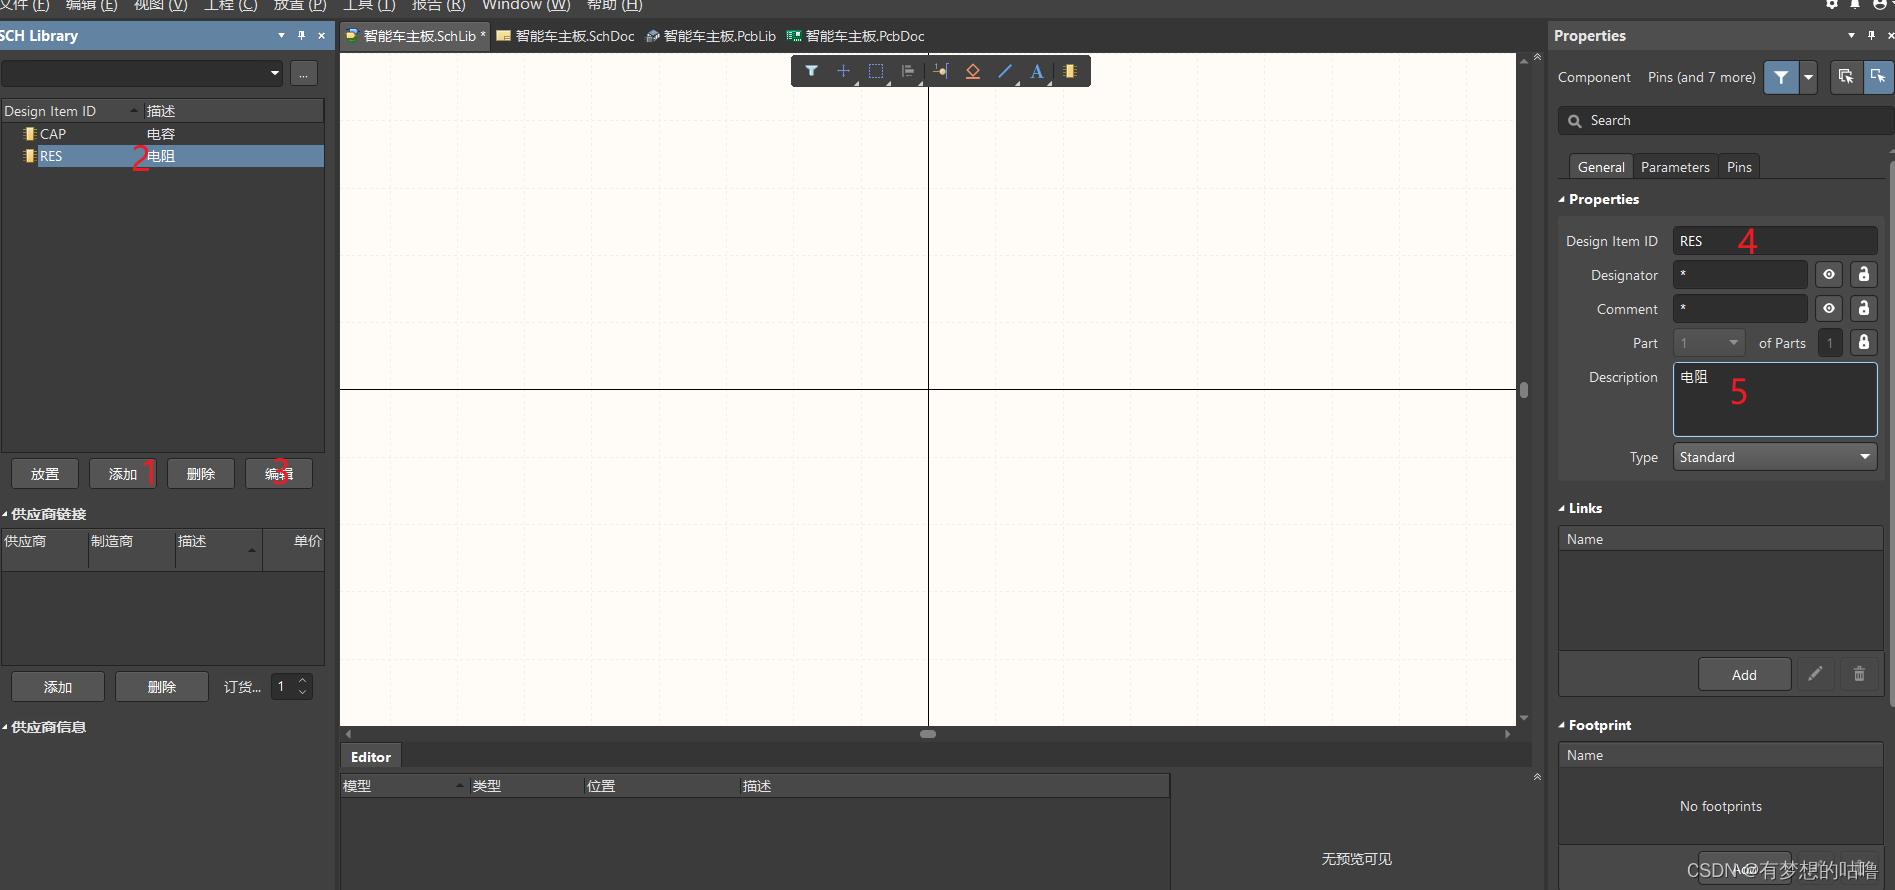Open the 工具 (T) menu
This screenshot has width=1895, height=890.
[x=370, y=5]
